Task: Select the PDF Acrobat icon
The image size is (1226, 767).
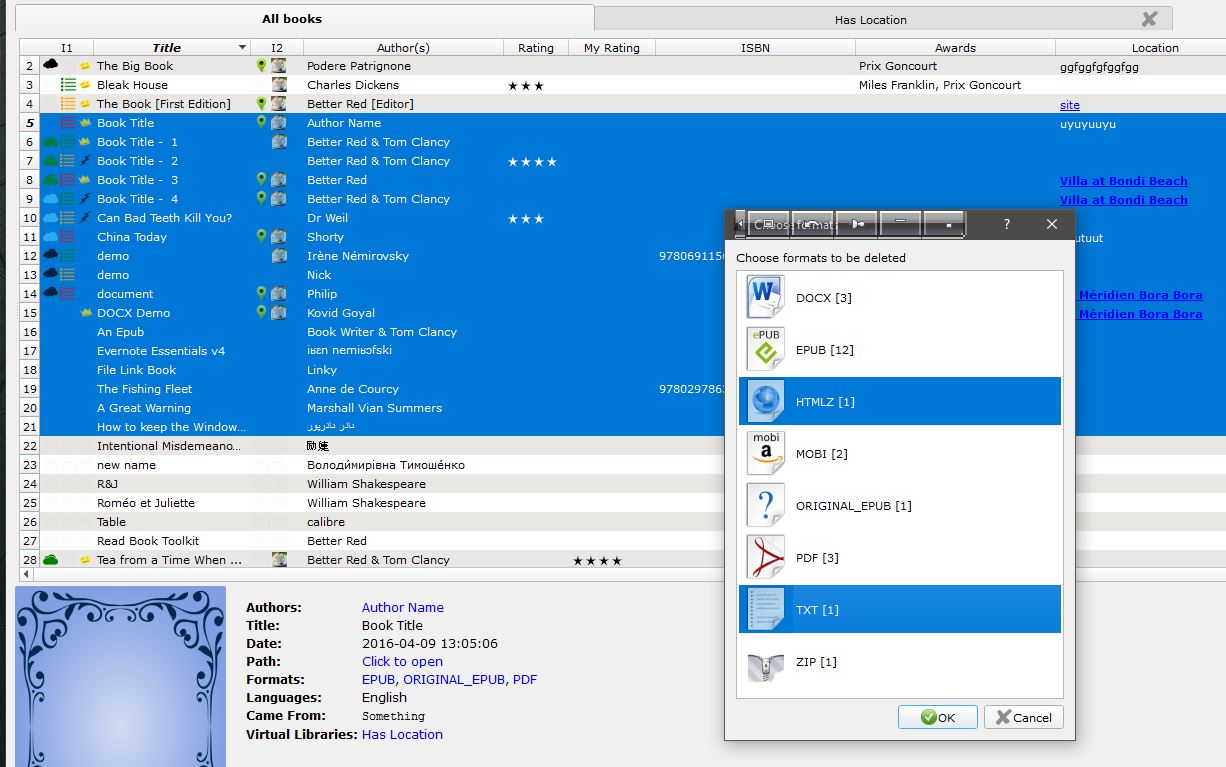Action: [766, 557]
